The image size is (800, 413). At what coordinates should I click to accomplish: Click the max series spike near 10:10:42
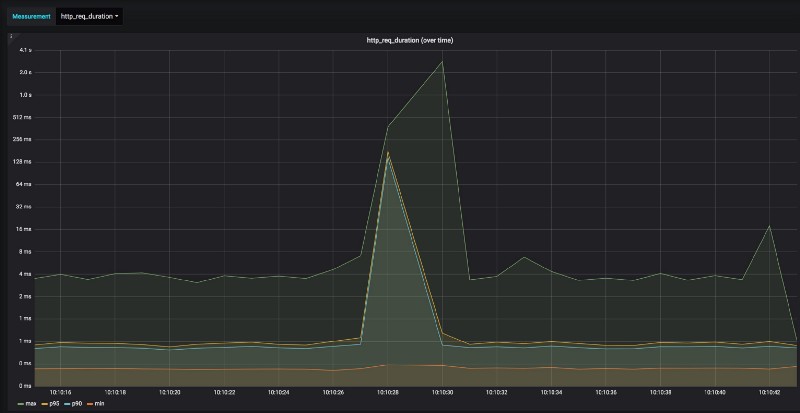click(x=769, y=226)
